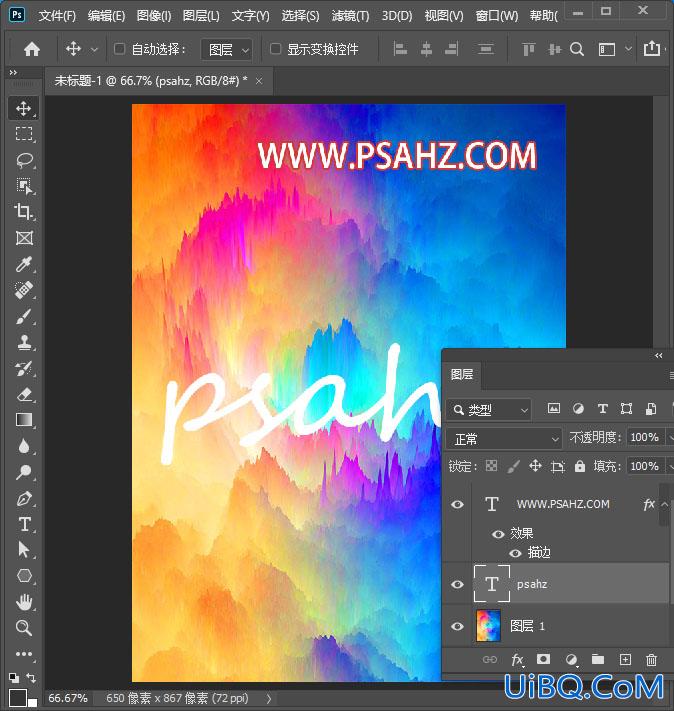Create a new group folder icon
Screen dimensions: 674x711
pos(598,659)
